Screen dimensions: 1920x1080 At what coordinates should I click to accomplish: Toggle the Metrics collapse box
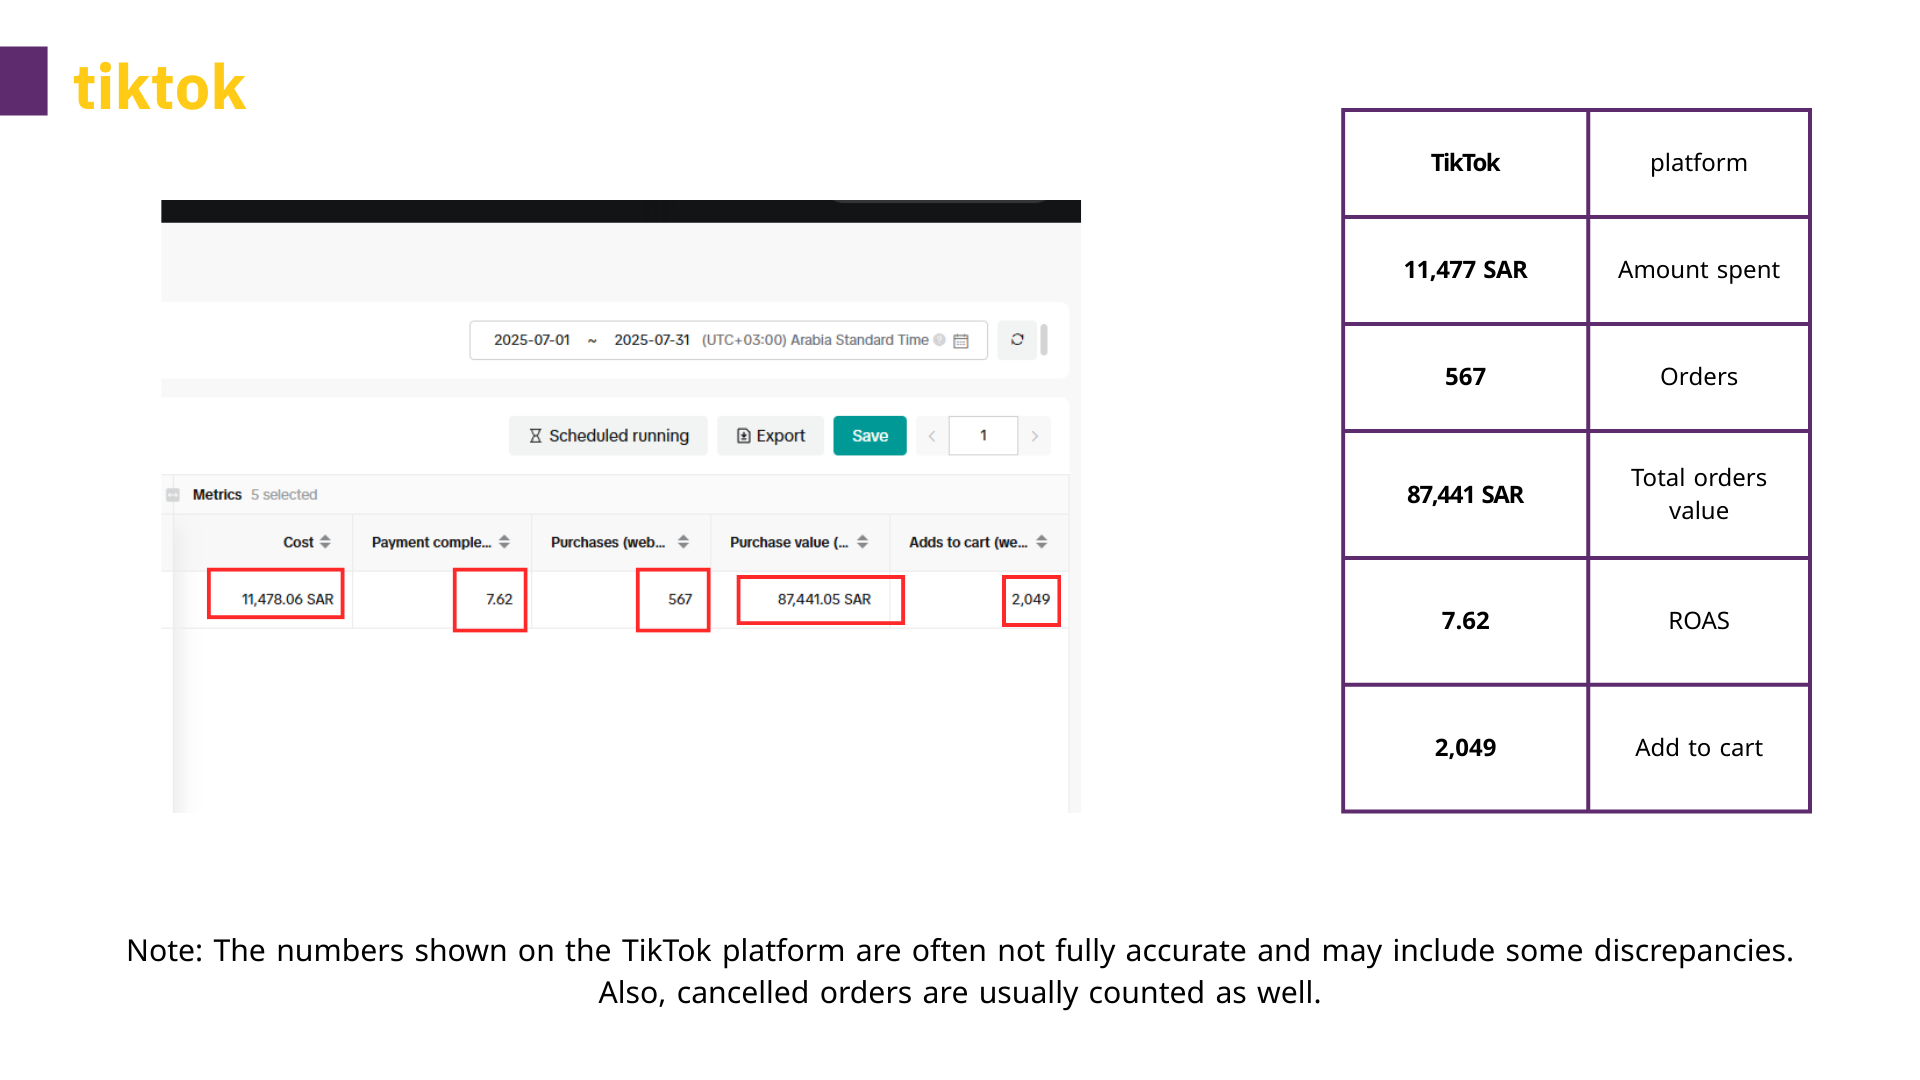[173, 495]
